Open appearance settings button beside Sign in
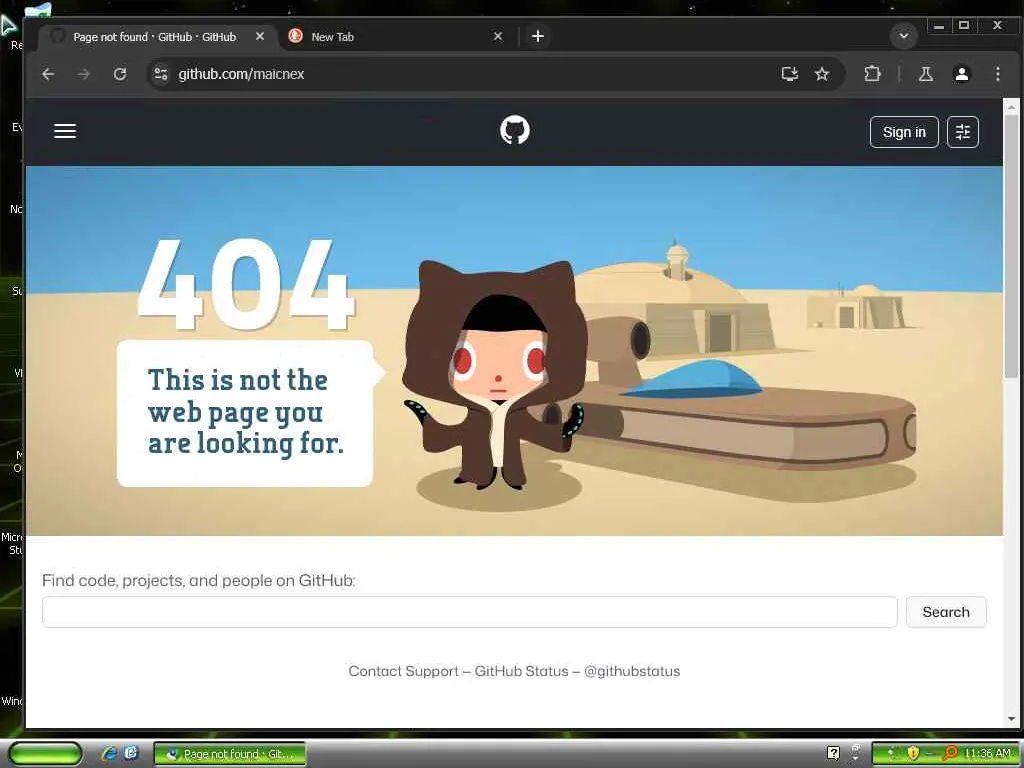 click(x=963, y=132)
